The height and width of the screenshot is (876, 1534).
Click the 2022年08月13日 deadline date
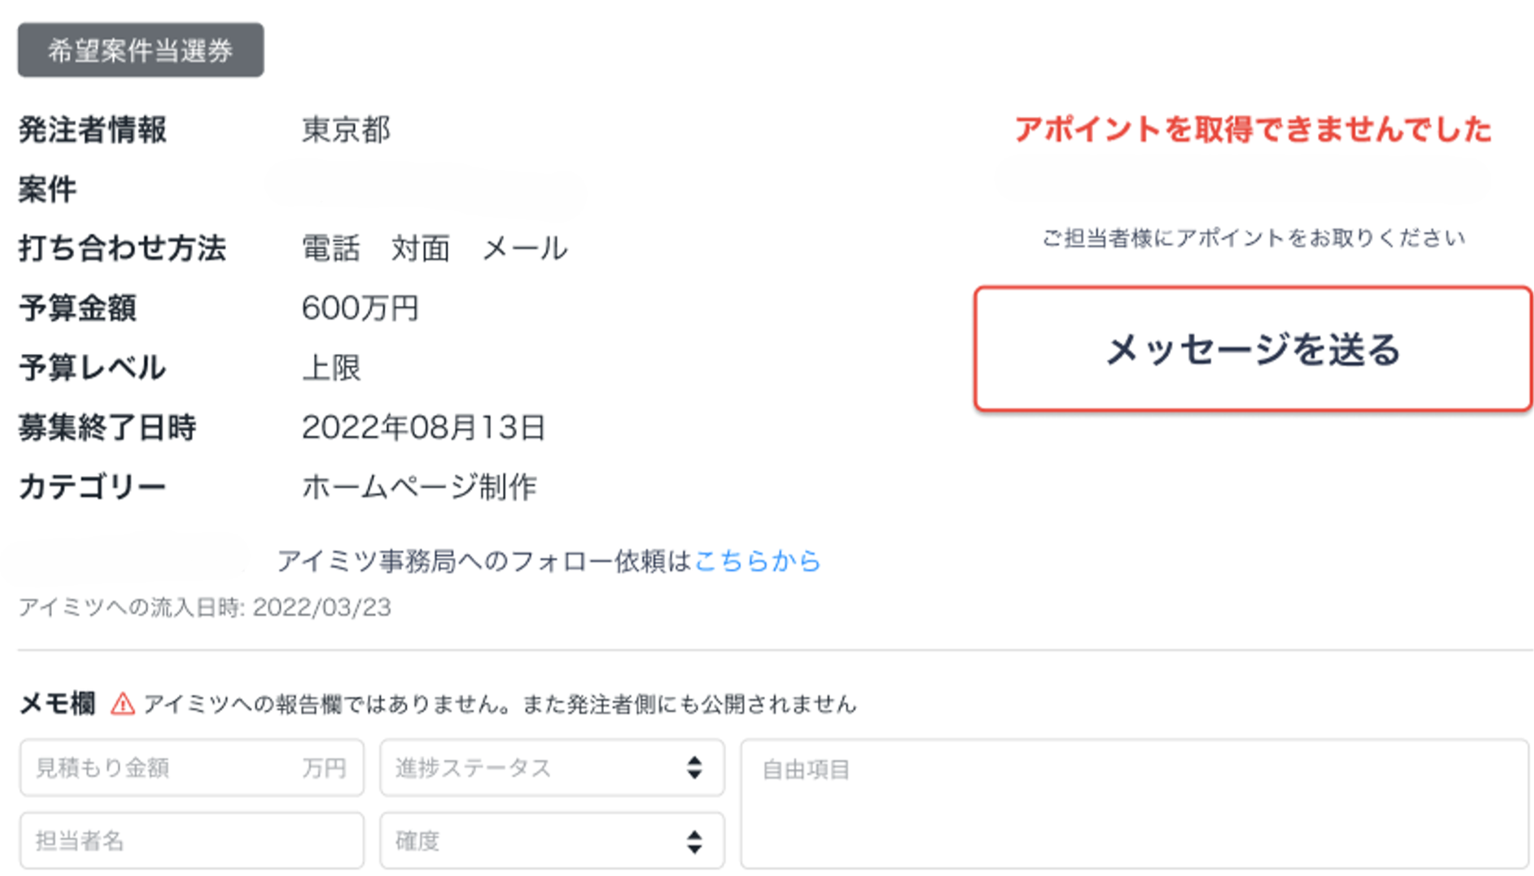[x=423, y=428]
